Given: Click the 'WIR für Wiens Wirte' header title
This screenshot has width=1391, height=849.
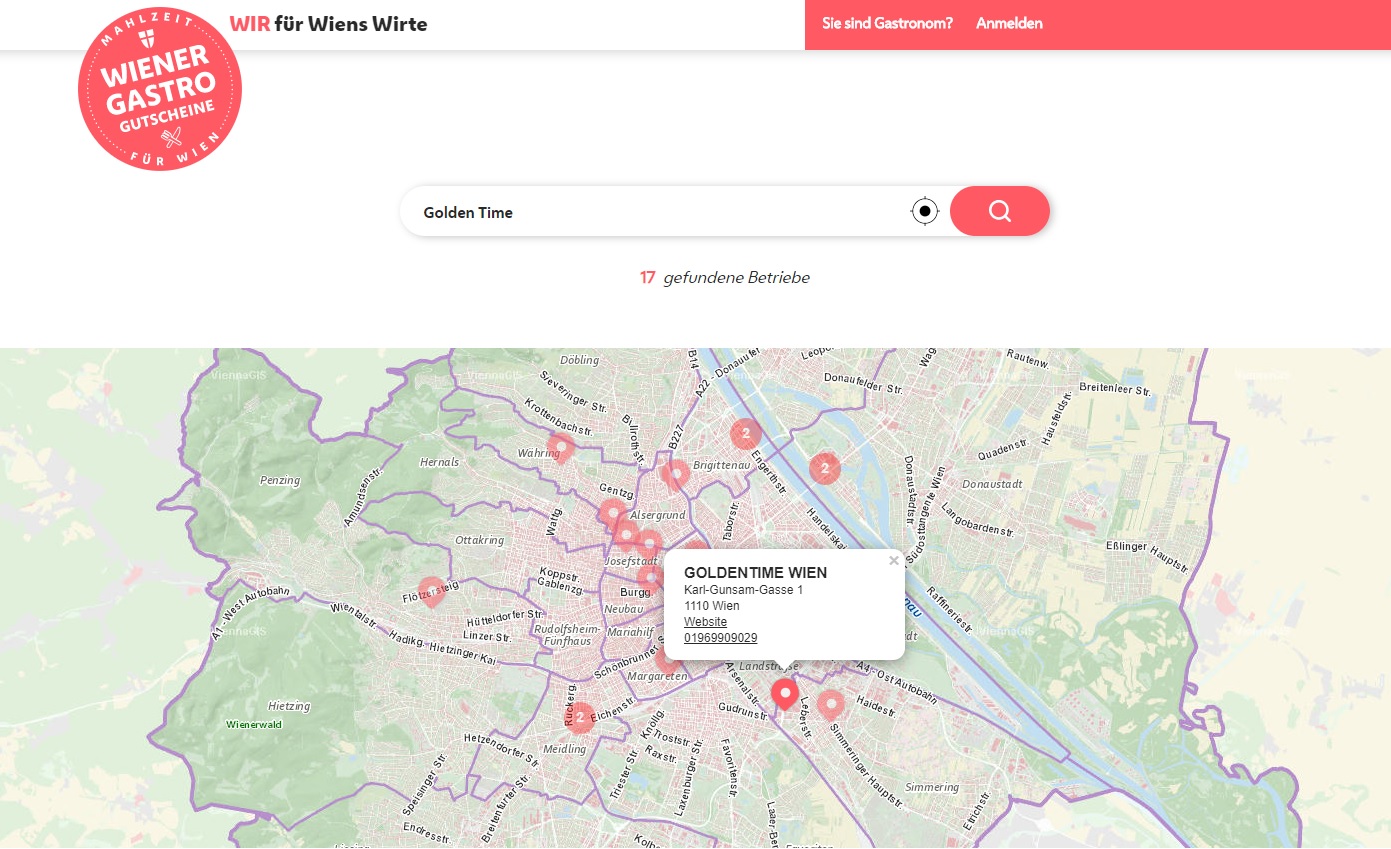Looking at the screenshot, I should [x=328, y=24].
